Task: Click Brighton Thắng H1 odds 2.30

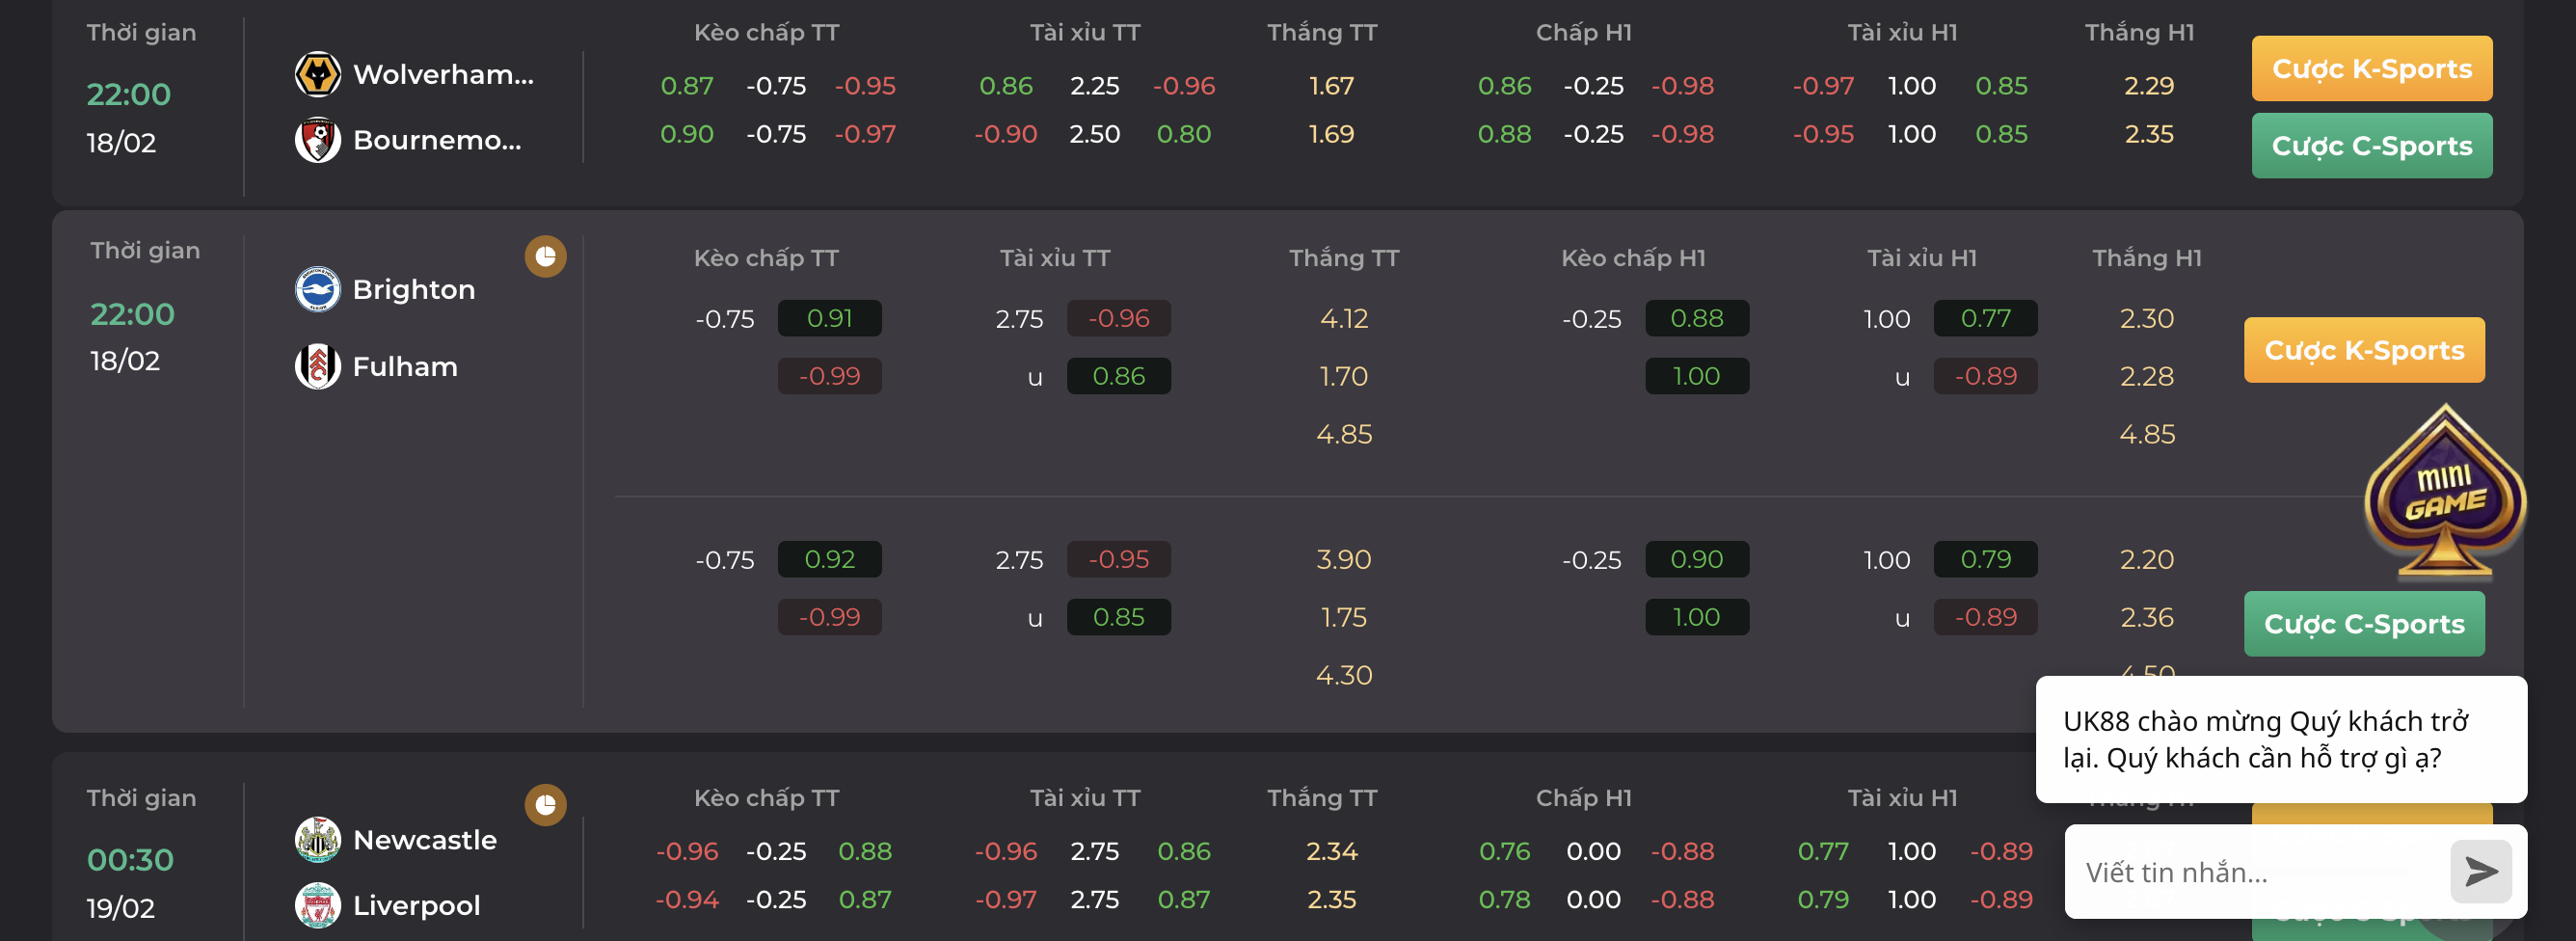Action: (2147, 318)
